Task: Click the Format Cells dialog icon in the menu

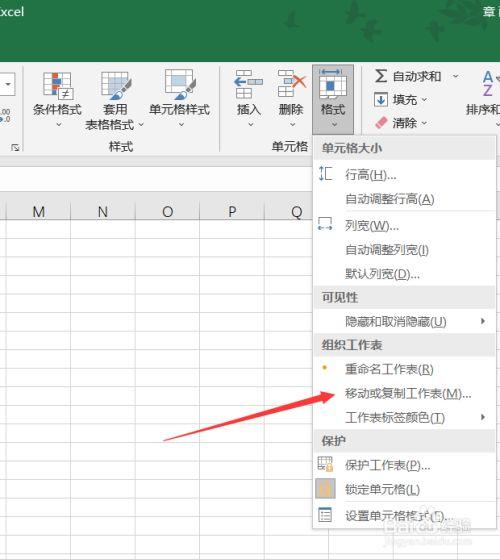Action: (325, 514)
